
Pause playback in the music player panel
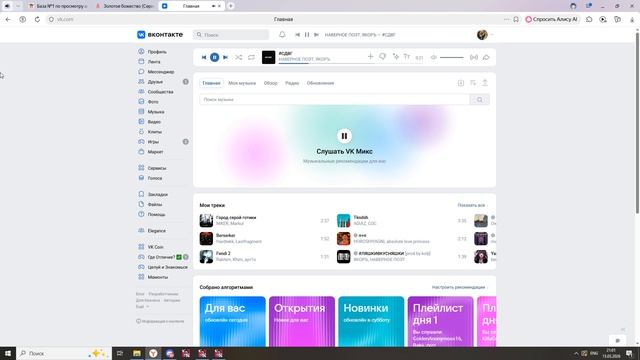pos(214,58)
